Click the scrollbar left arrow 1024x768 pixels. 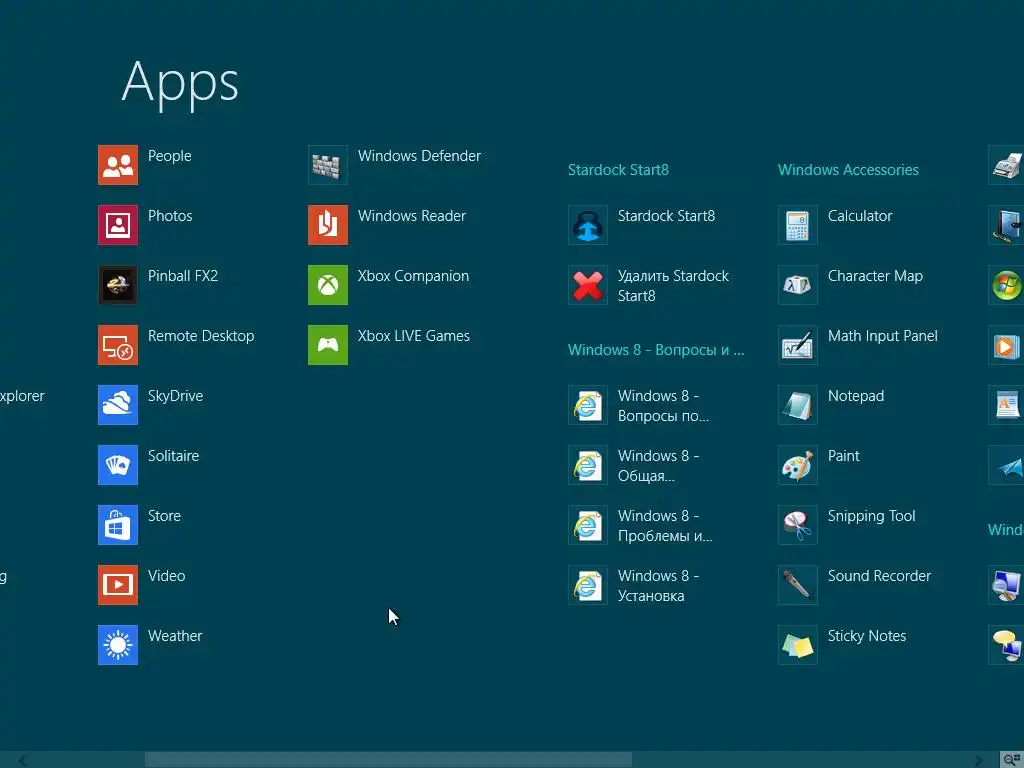coord(23,760)
